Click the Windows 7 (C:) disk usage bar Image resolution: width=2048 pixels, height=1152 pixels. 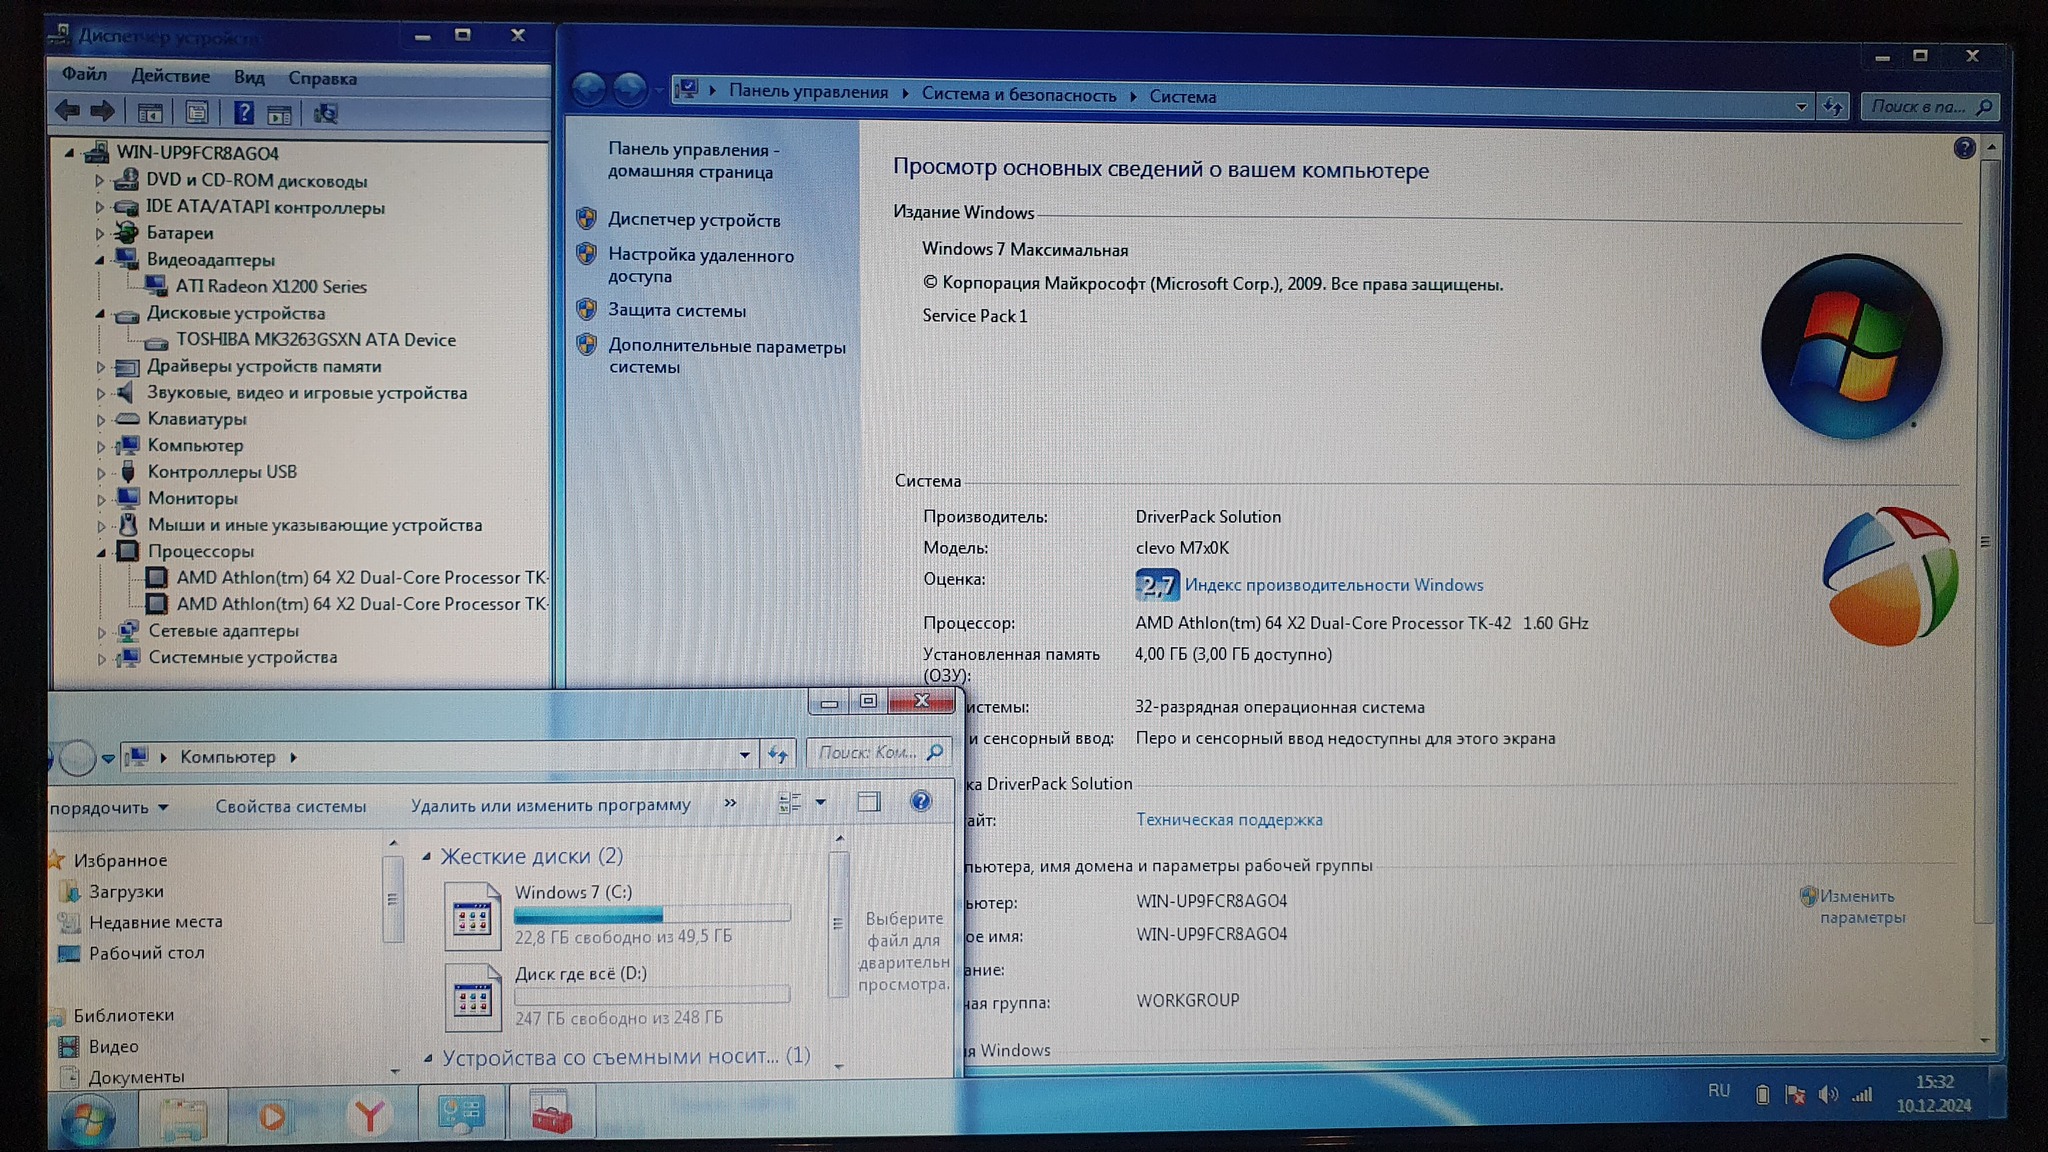click(651, 914)
